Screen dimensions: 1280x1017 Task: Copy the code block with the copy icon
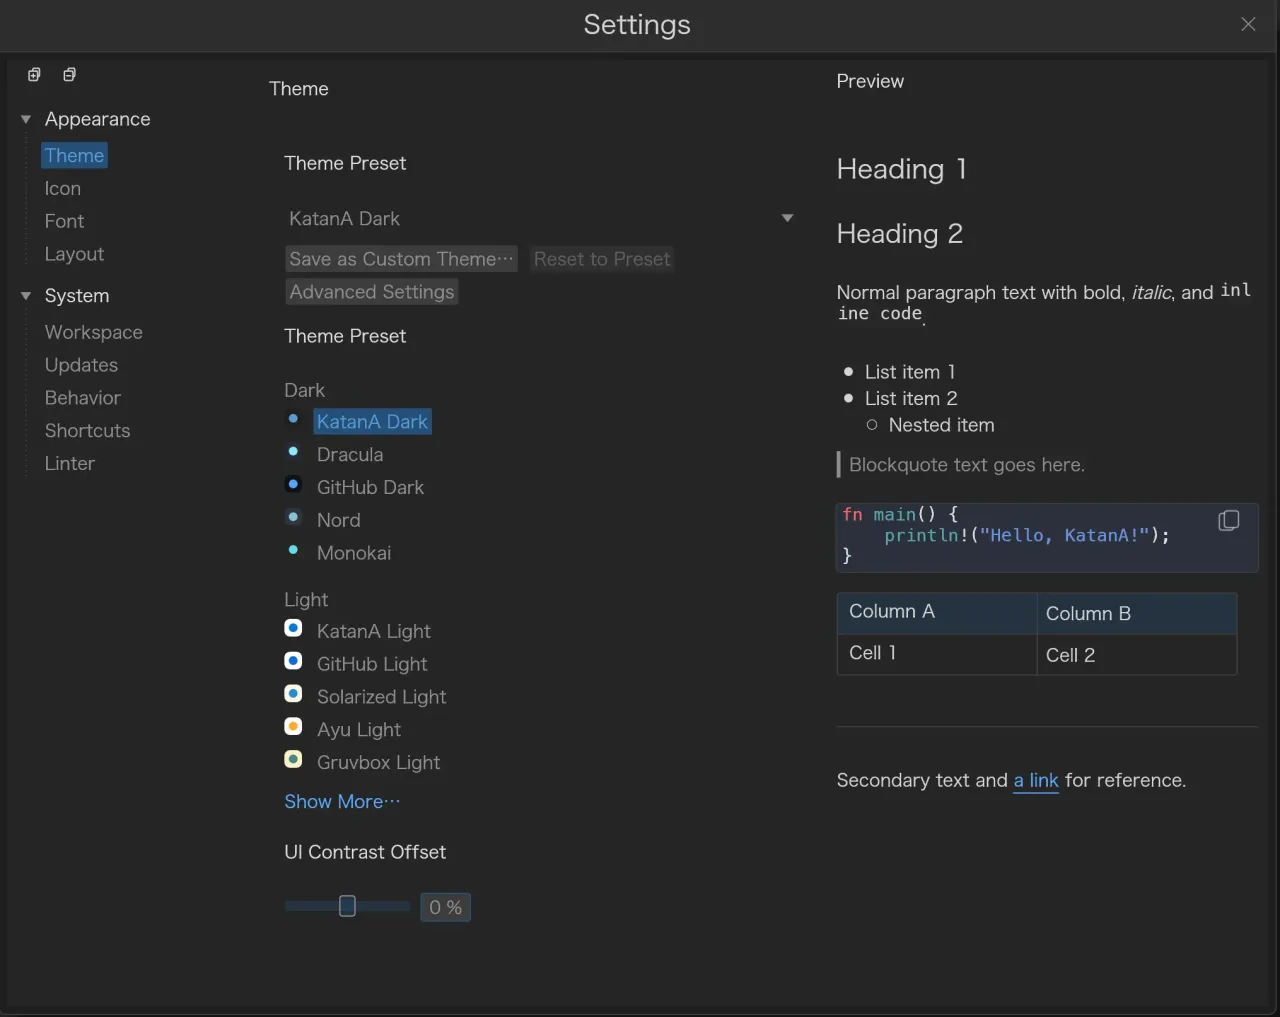pos(1229,521)
